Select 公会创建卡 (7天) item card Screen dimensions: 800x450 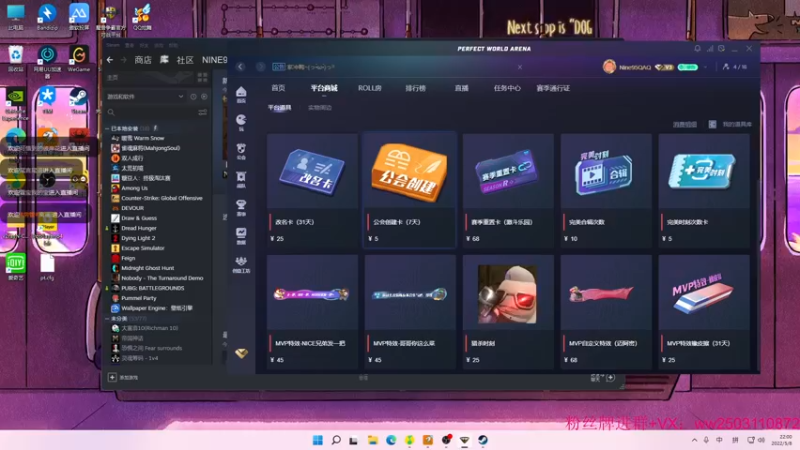pyautogui.click(x=409, y=190)
